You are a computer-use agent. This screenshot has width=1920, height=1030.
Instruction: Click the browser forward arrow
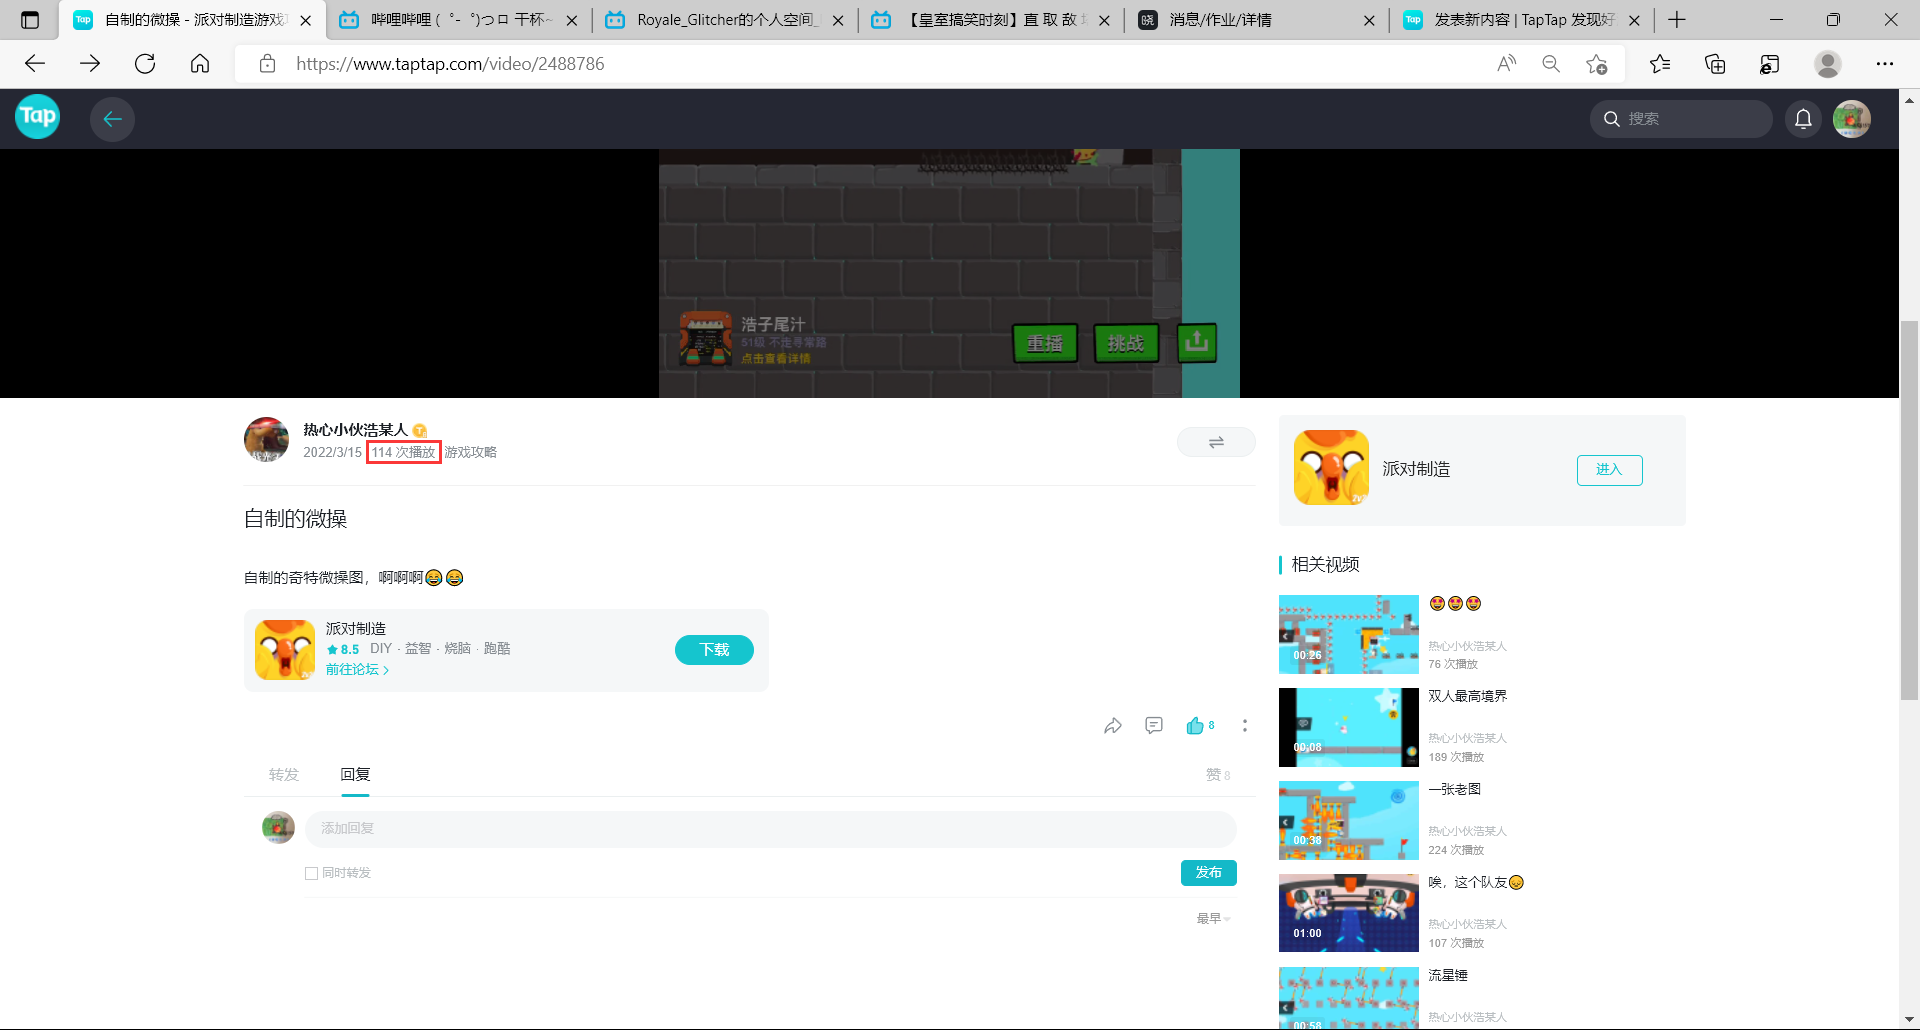click(x=90, y=64)
